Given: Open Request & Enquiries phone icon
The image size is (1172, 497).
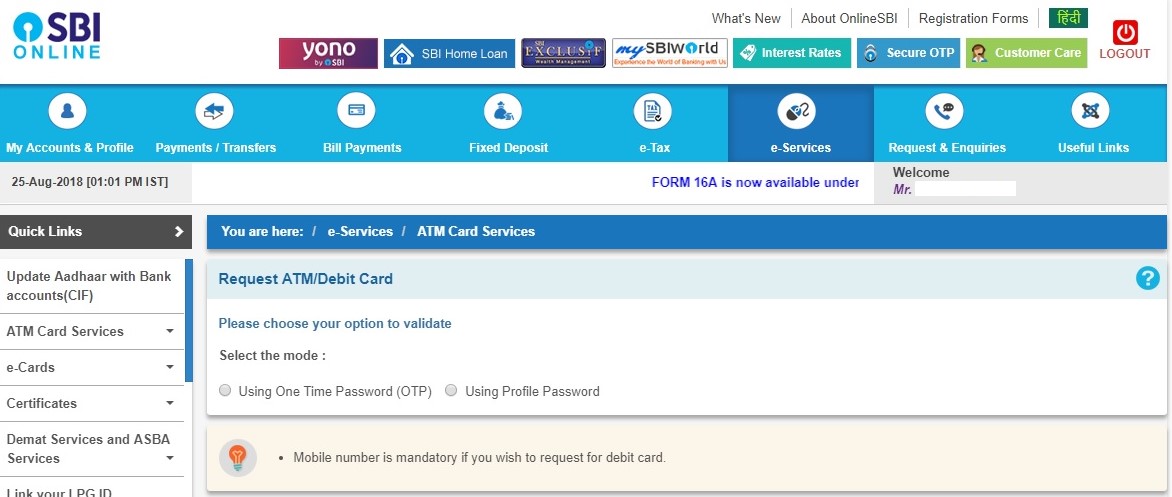Looking at the screenshot, I should 945,111.
